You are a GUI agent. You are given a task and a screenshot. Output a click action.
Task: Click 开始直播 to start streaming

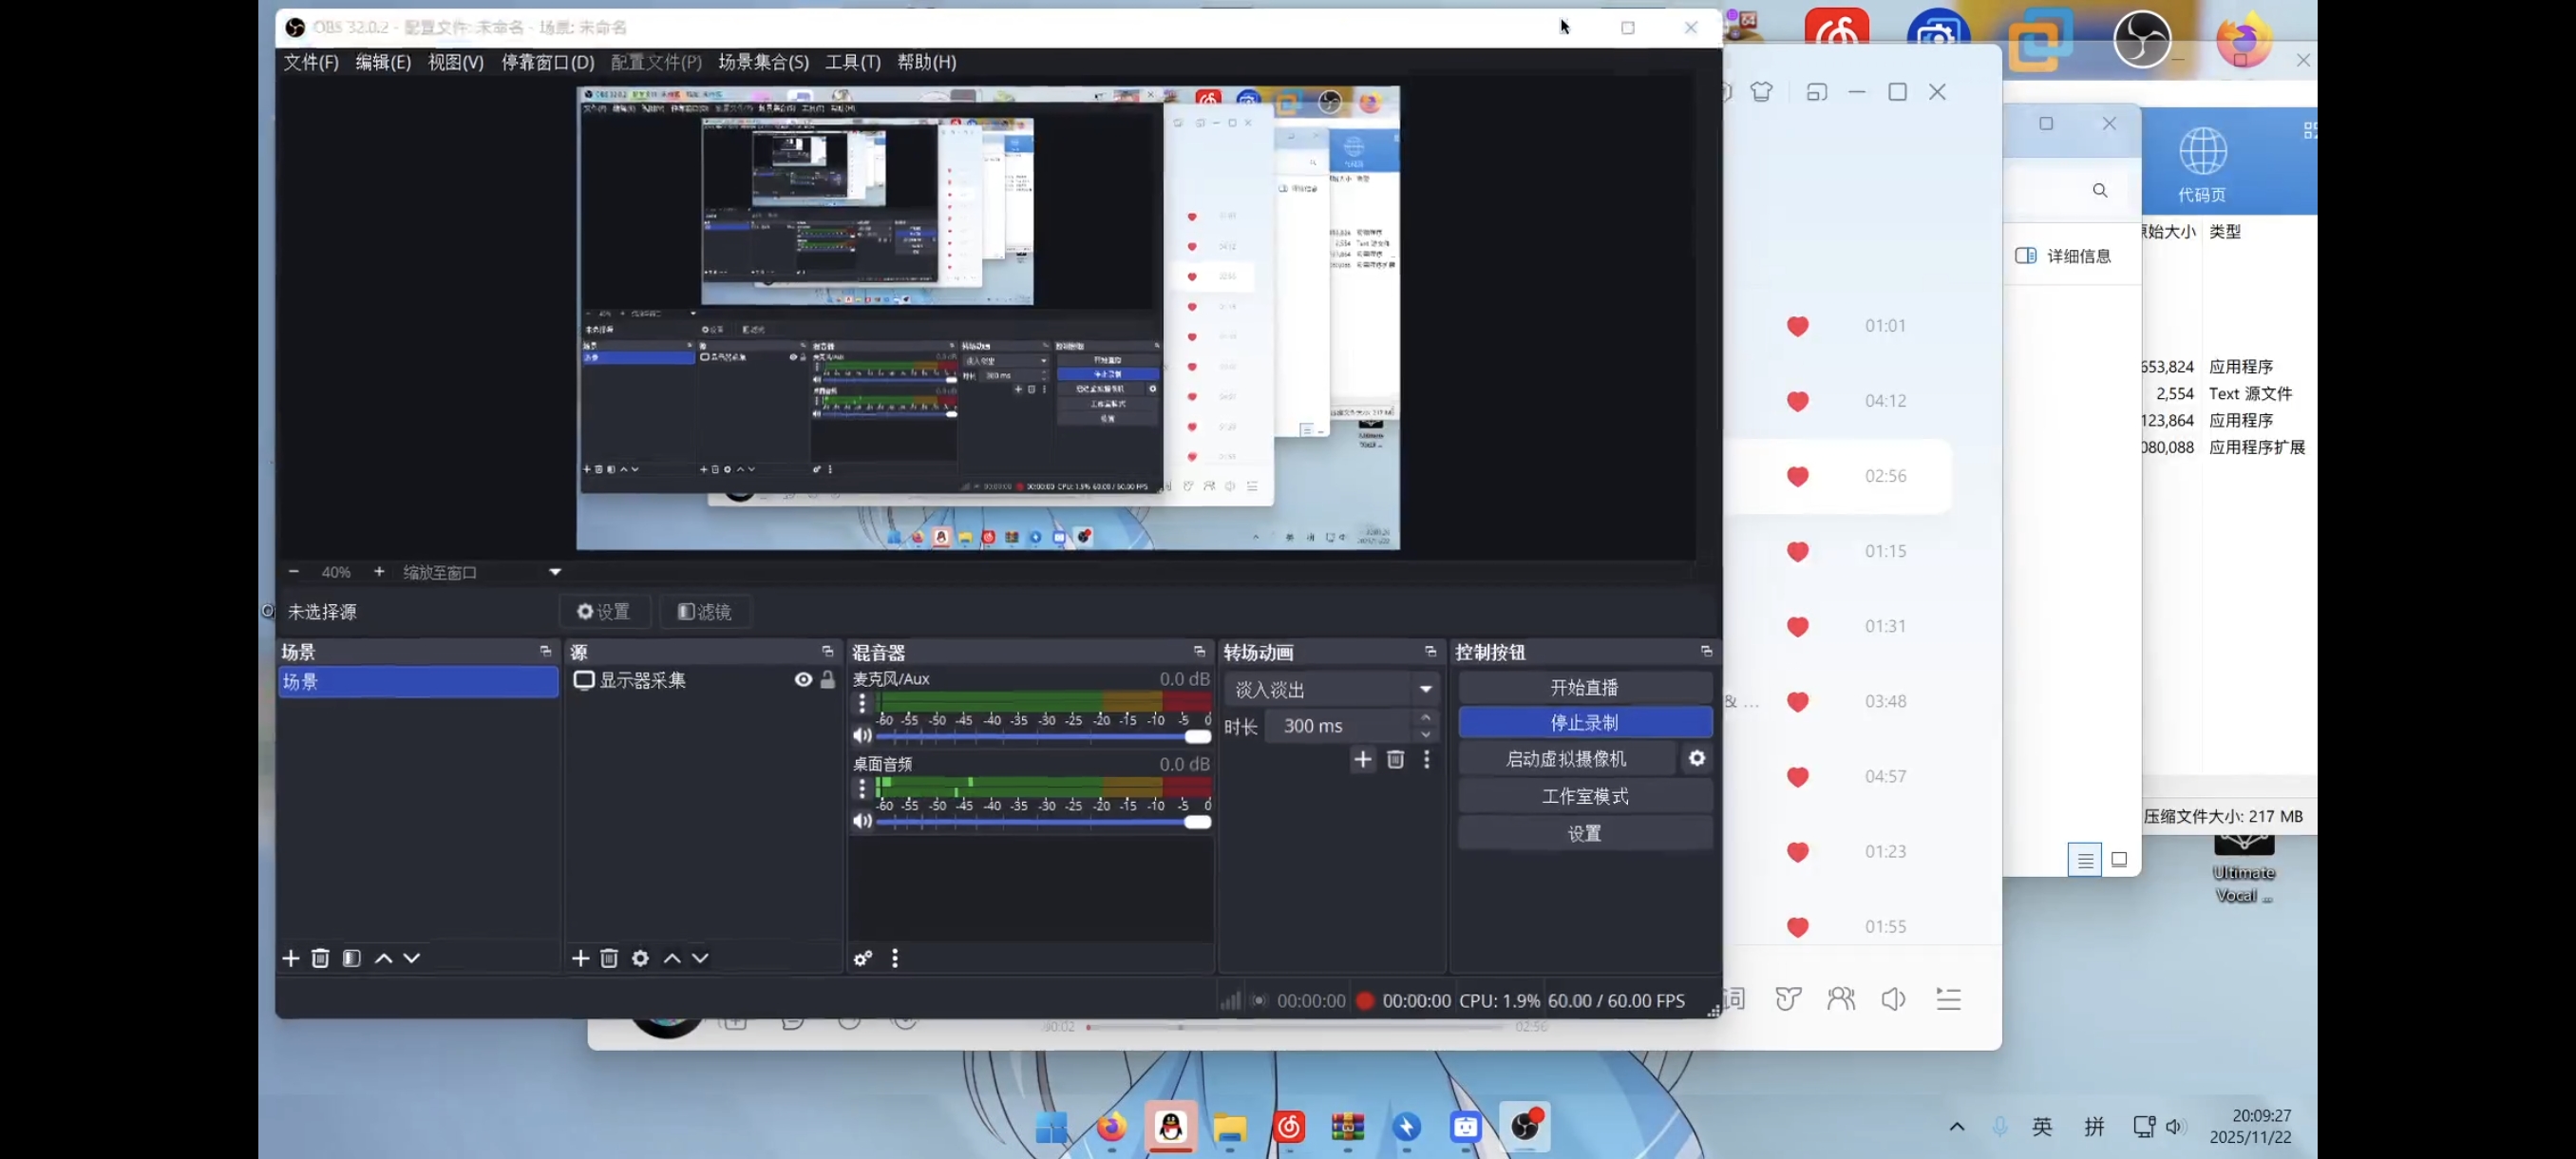click(1583, 686)
